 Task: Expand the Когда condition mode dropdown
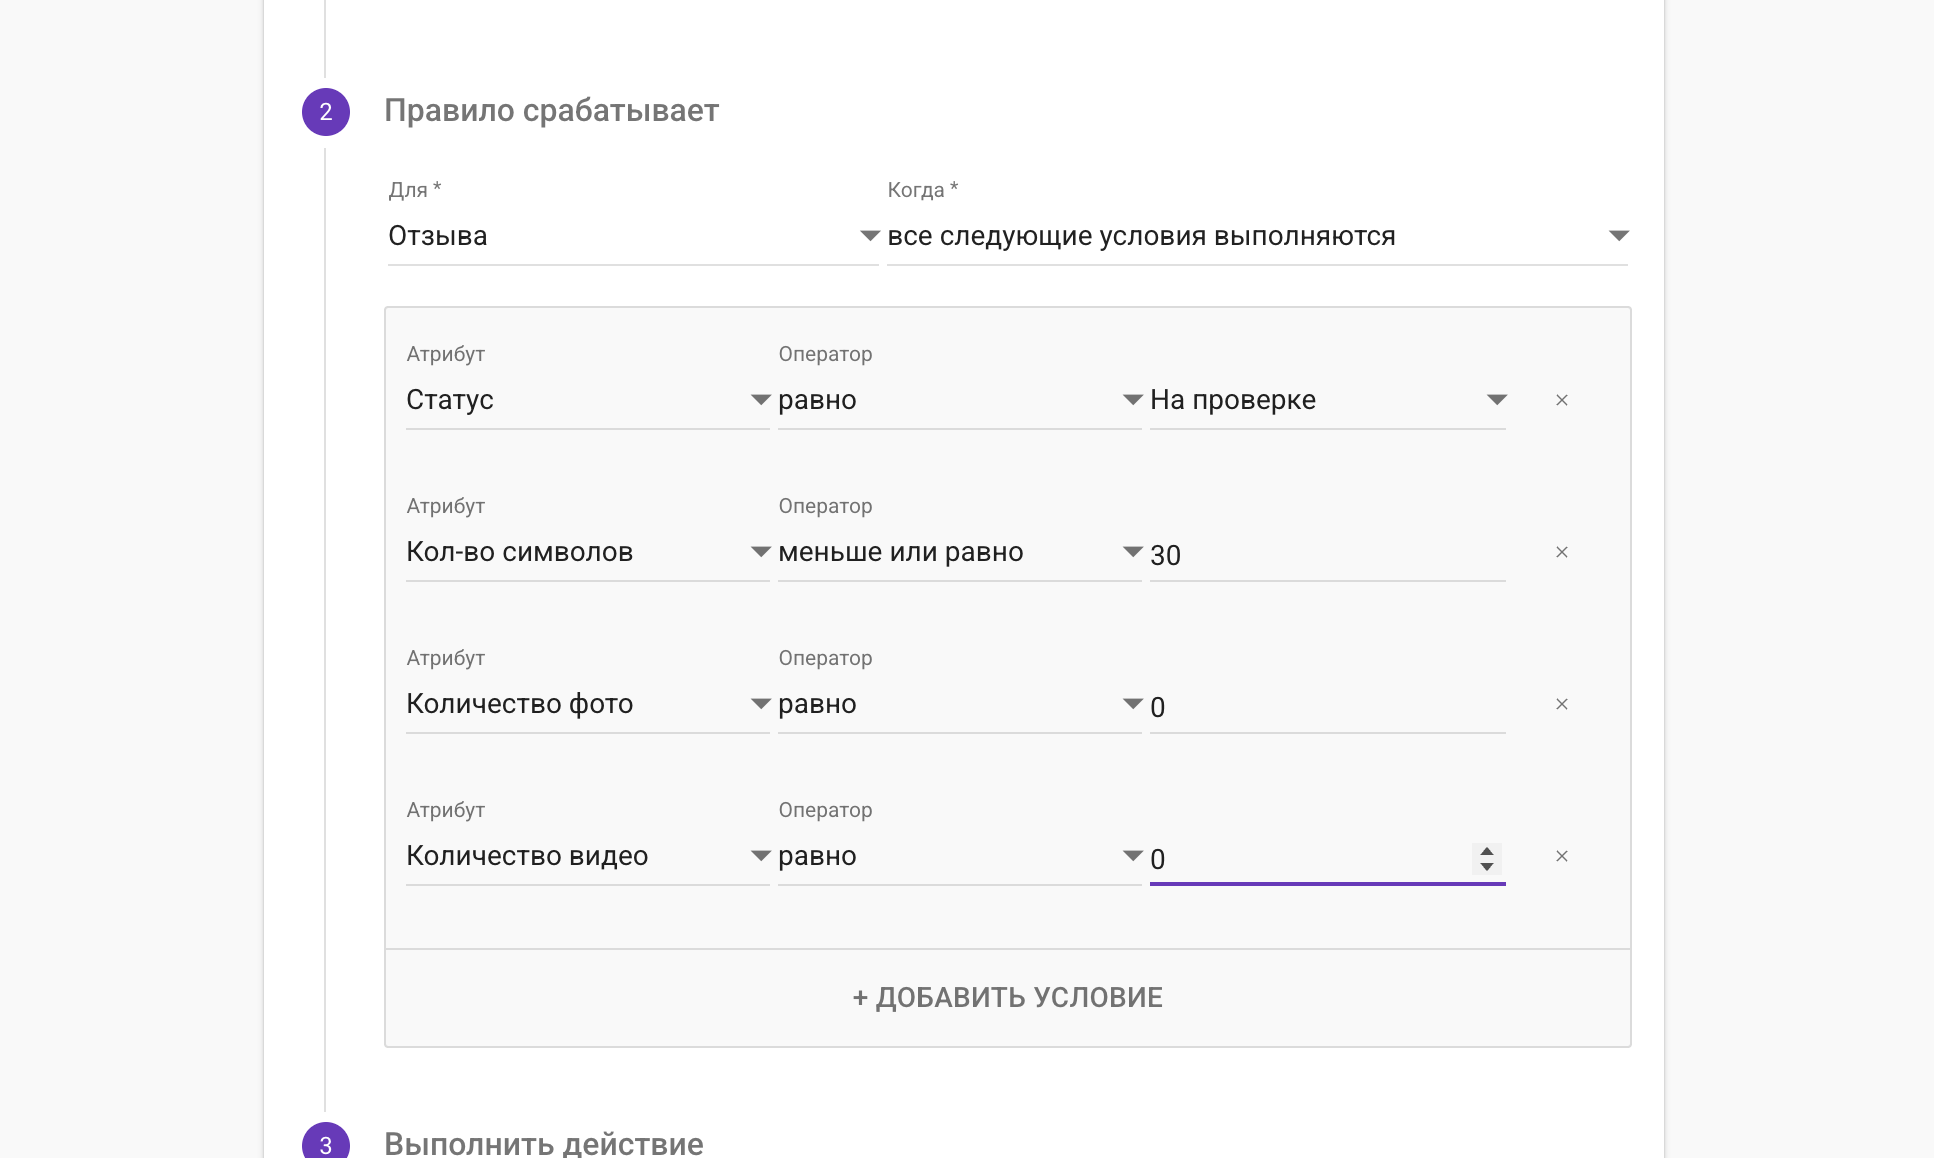(1257, 236)
